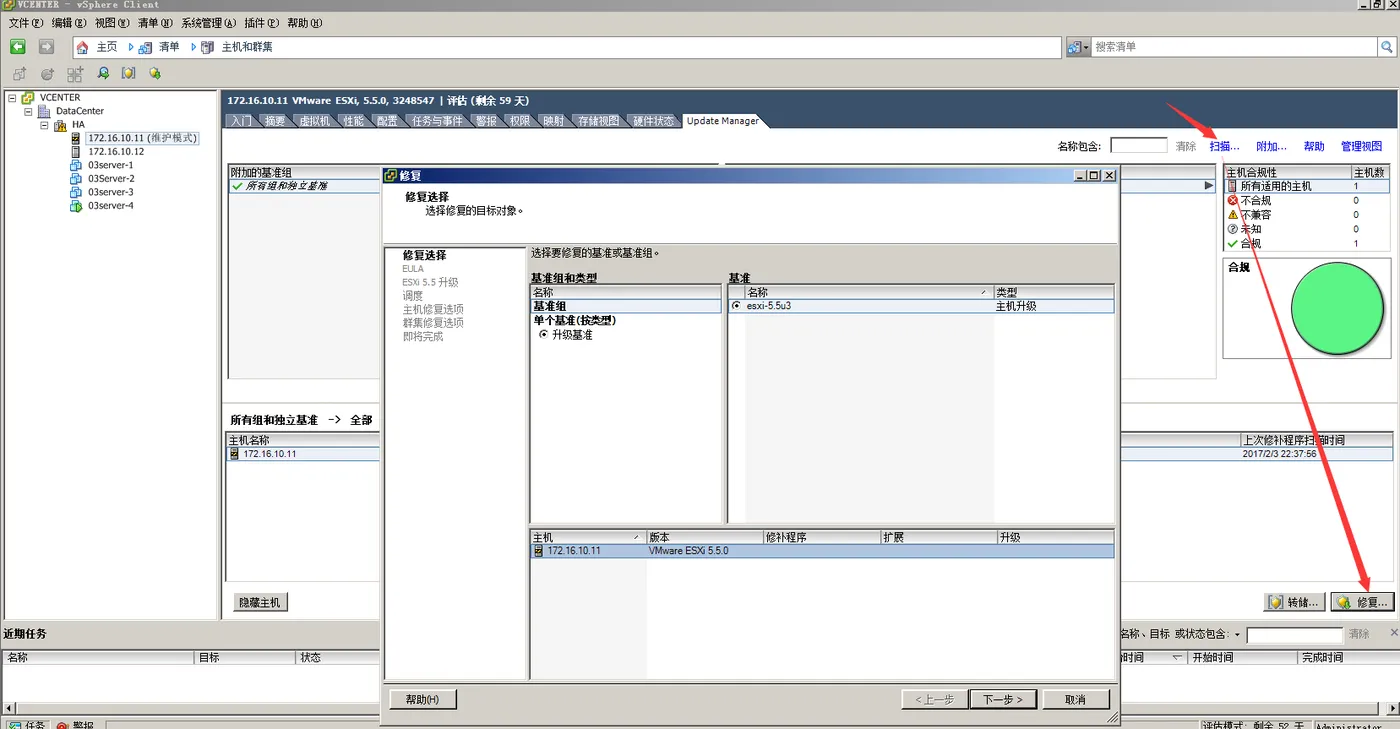
Task: Click host icon beside 172.16.10.12 in tree
Action: point(76,152)
